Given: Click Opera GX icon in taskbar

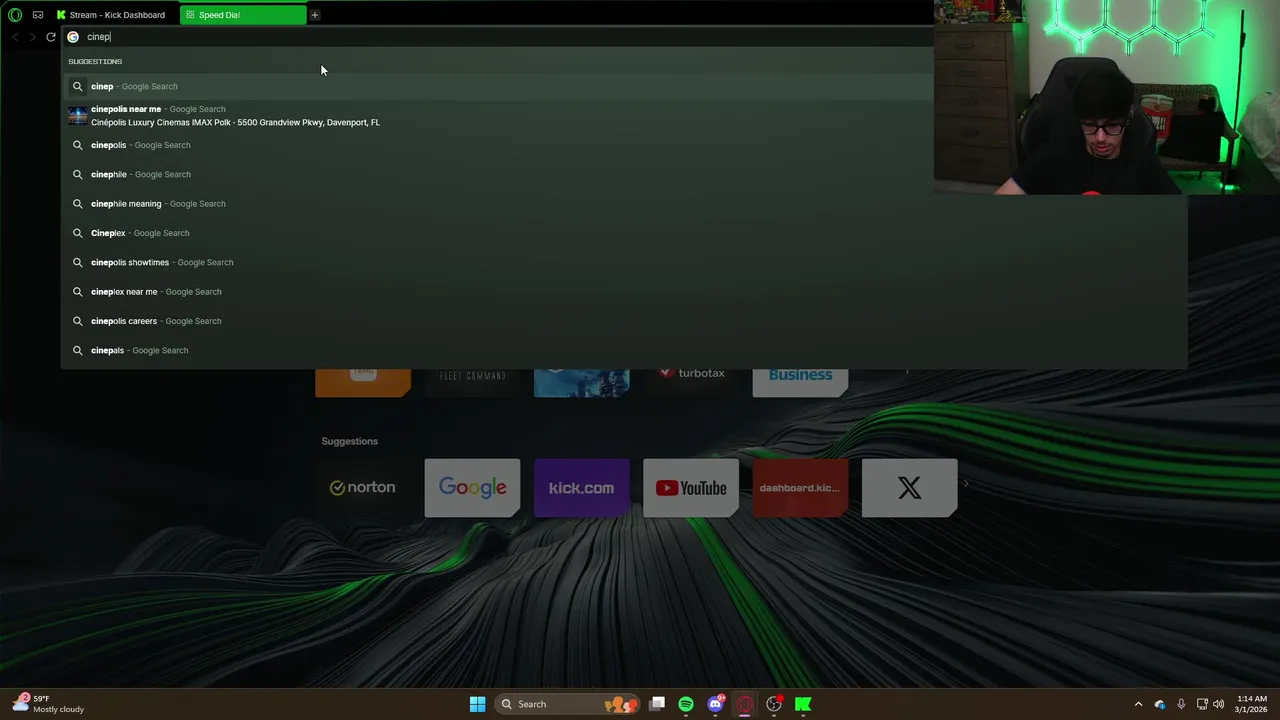Looking at the screenshot, I should pos(744,704).
